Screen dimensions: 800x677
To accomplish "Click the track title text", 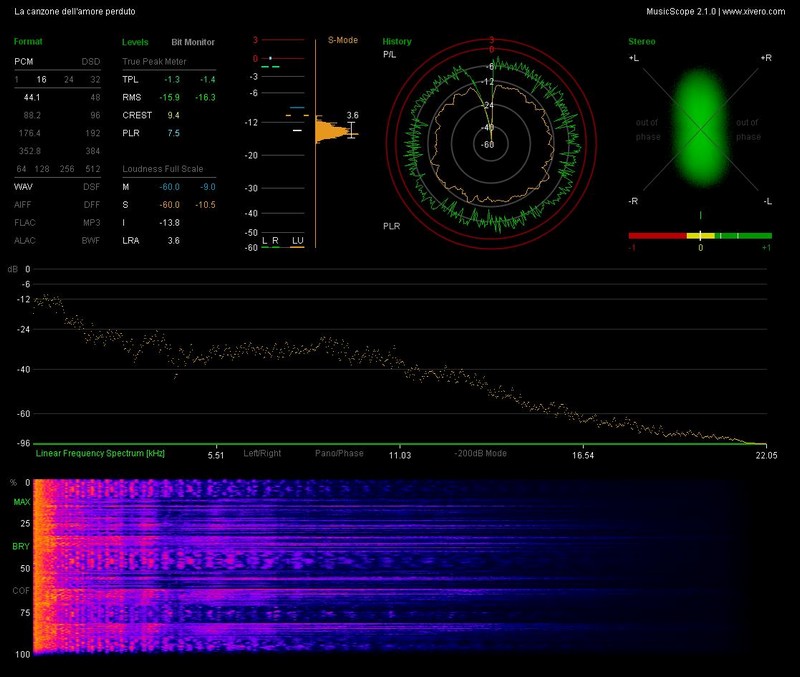I will (x=75, y=12).
